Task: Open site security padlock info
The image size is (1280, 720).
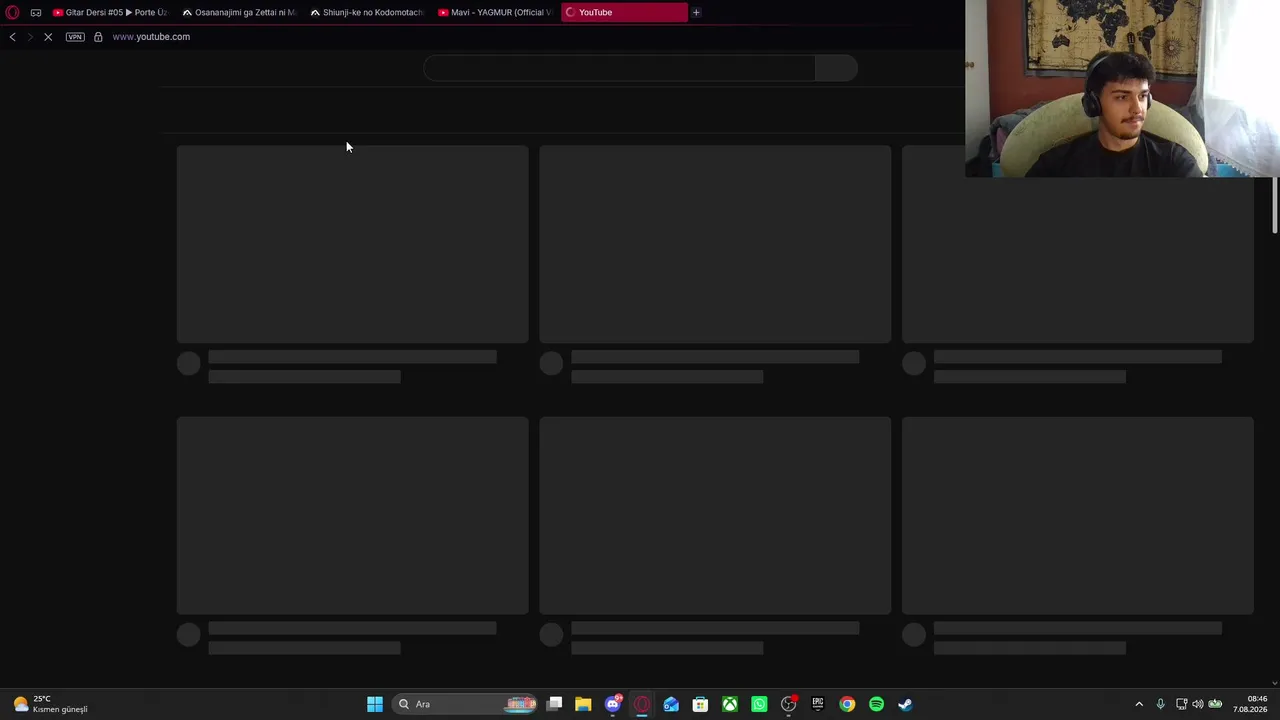Action: coord(98,37)
